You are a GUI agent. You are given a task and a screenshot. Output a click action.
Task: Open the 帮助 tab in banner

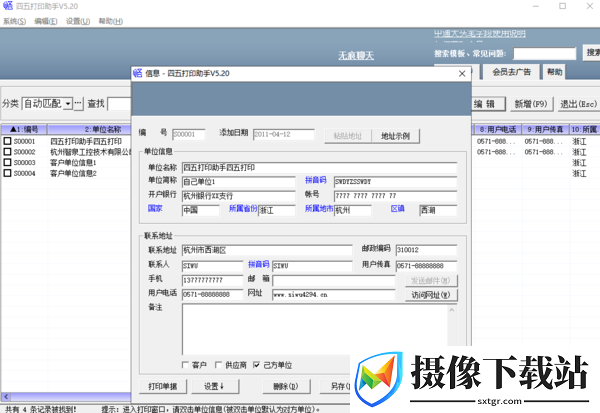(x=554, y=72)
